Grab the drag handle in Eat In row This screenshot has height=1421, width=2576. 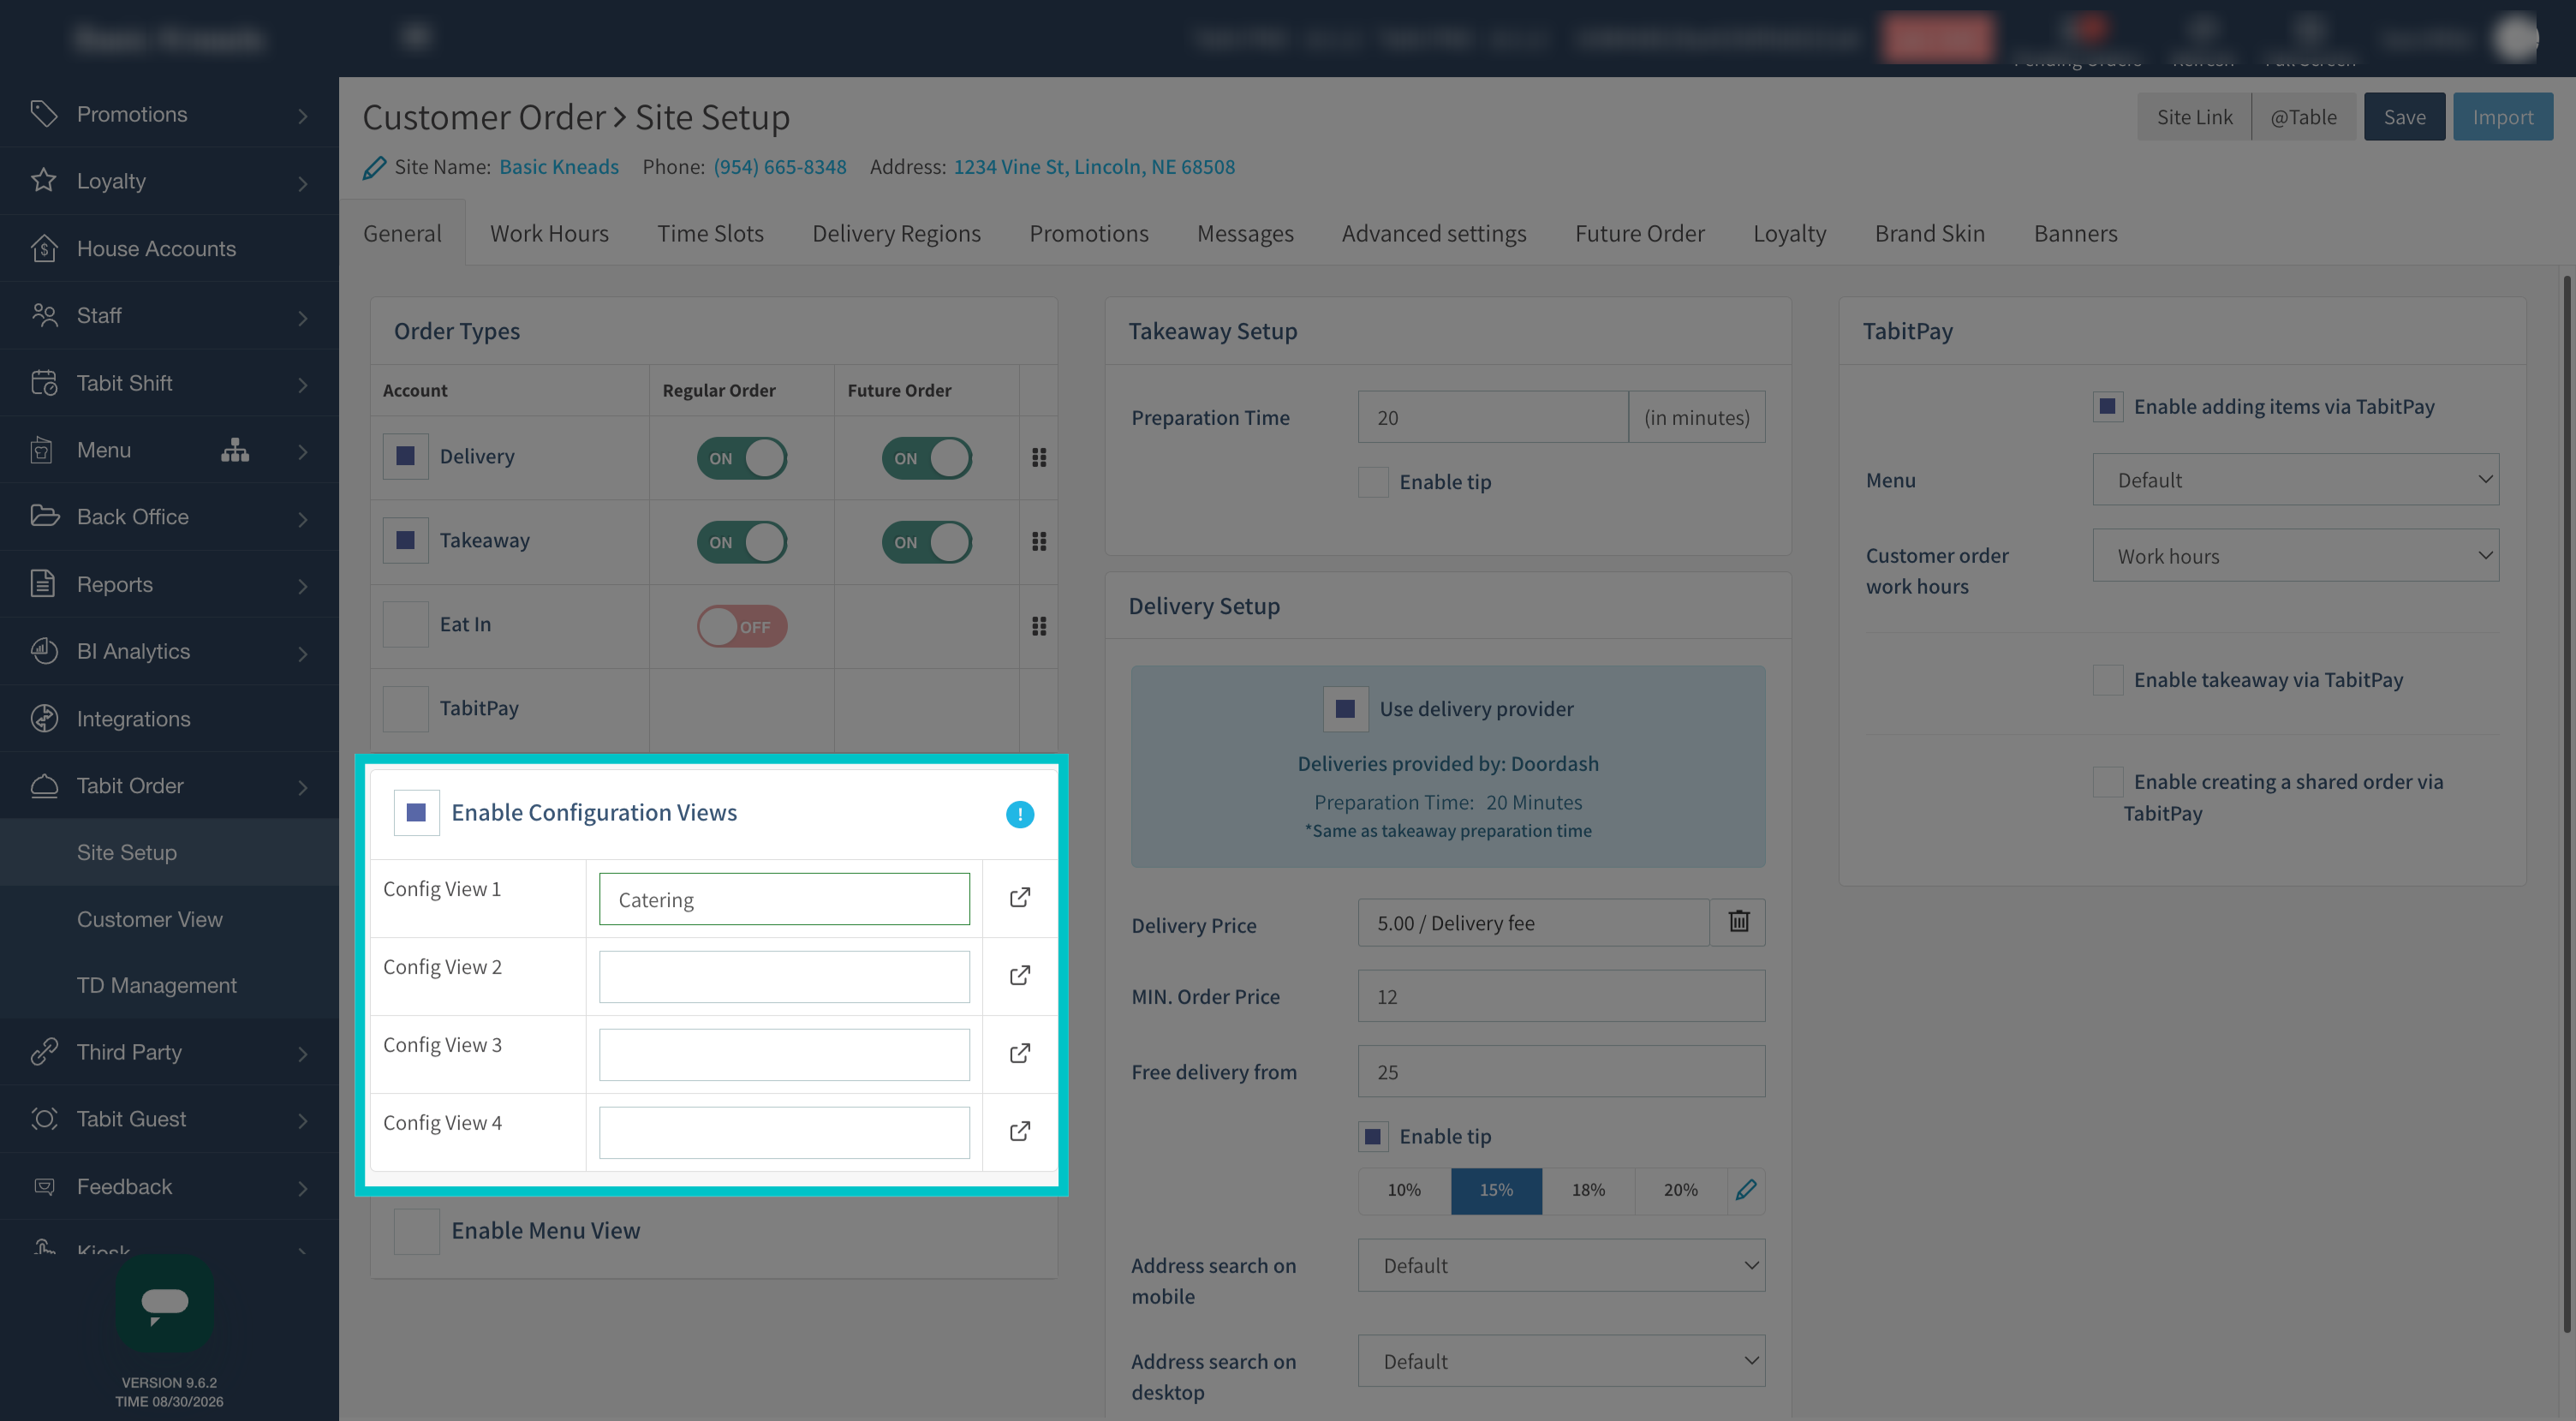coord(1039,626)
